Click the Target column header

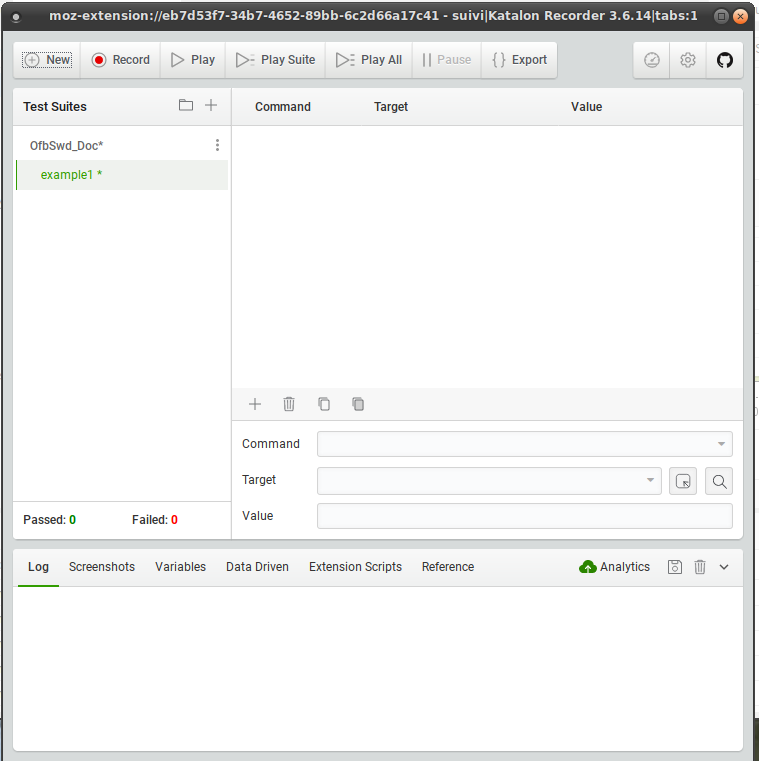391,107
